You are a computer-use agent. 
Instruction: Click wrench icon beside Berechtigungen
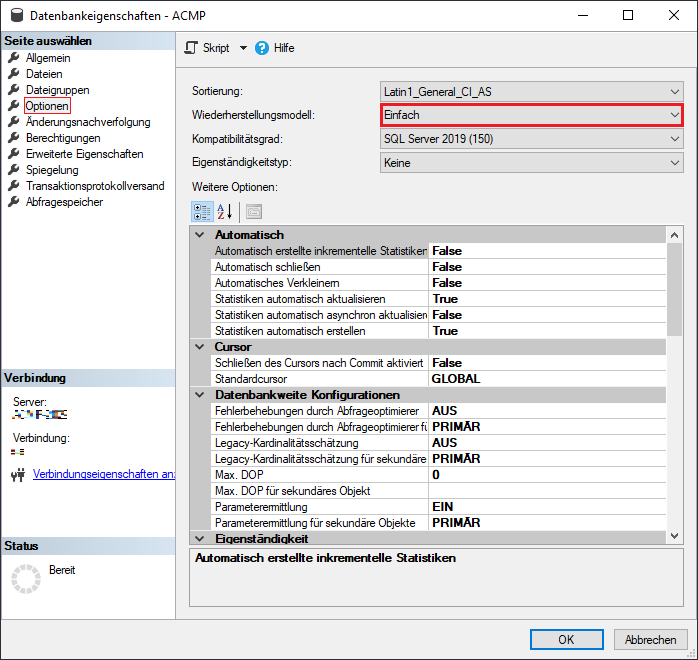coord(14,138)
